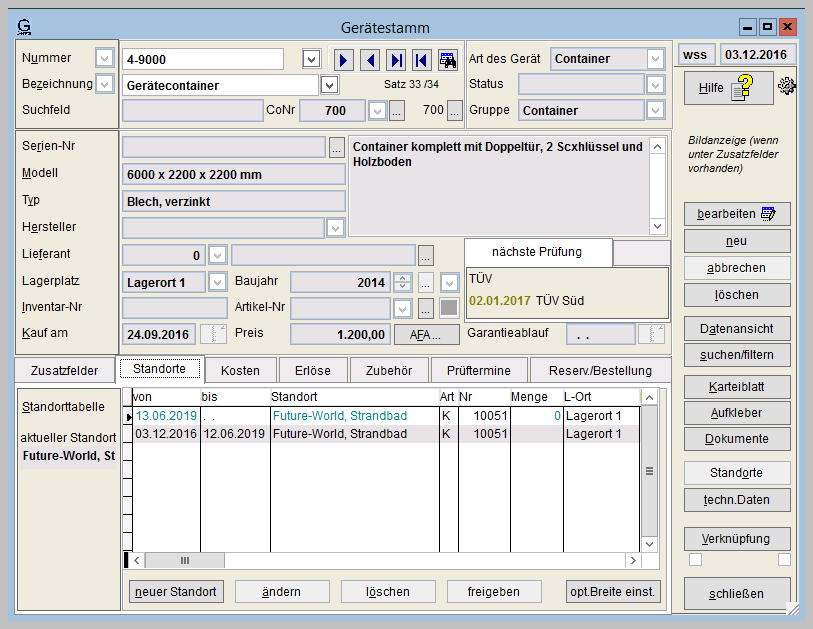This screenshot has height=629, width=813.
Task: Expand the Lagerplatz dropdown
Action: pyautogui.click(x=217, y=283)
